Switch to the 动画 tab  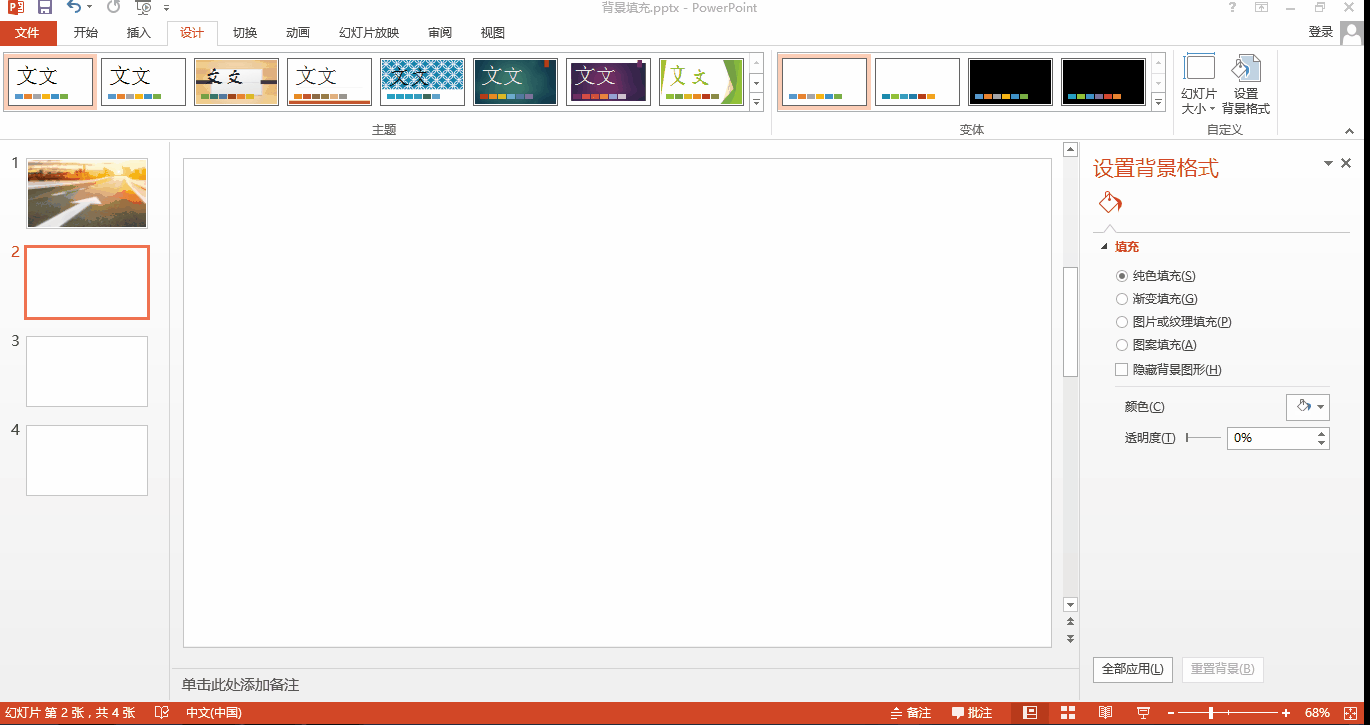(x=297, y=33)
